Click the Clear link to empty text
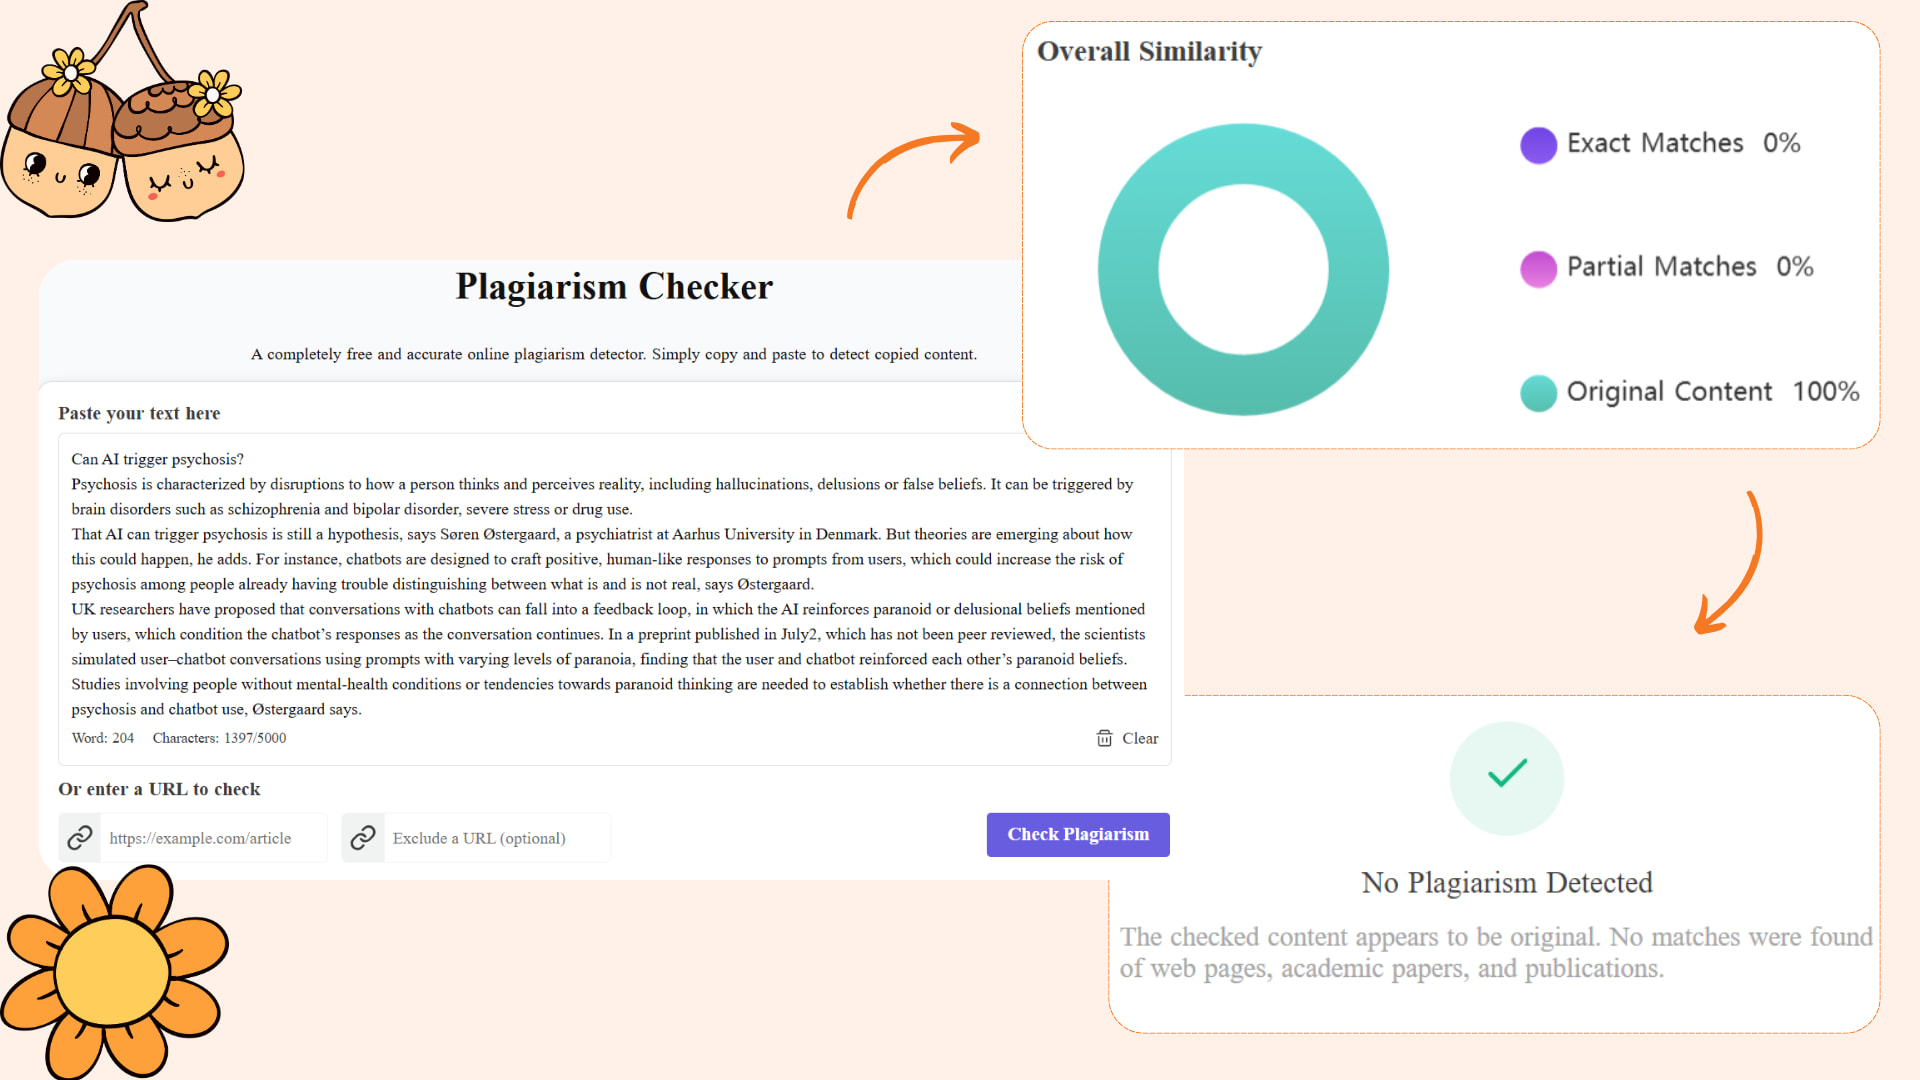 (x=1141, y=738)
